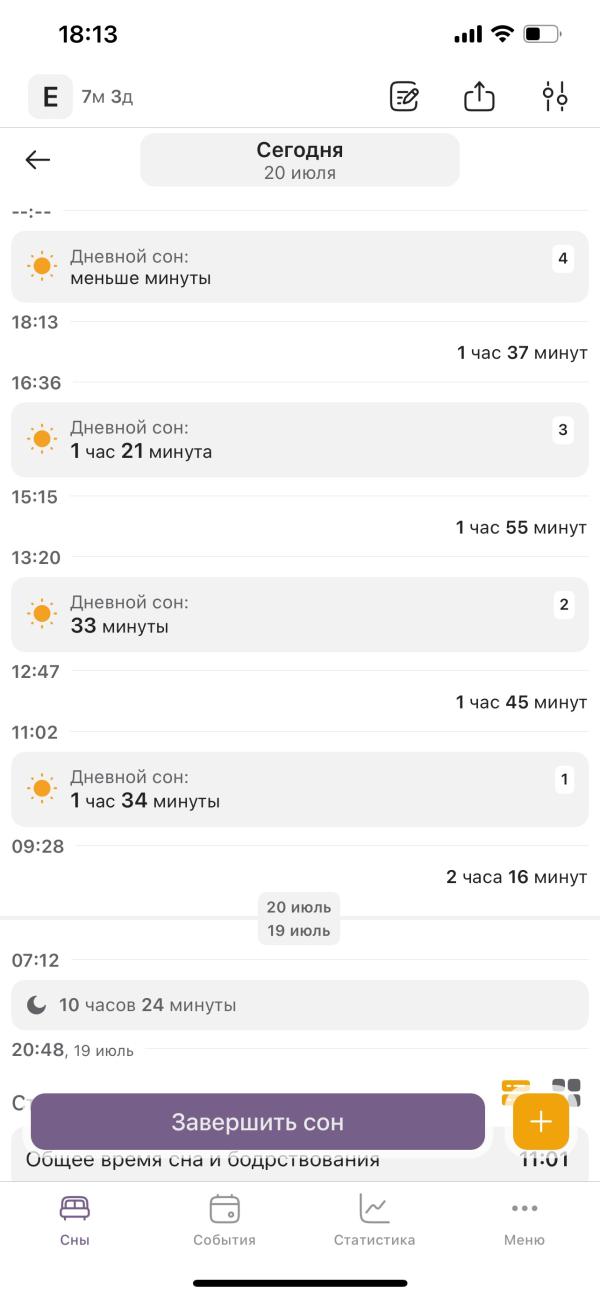Open the Статистика tab
Screen dimensions: 600x1297
[374, 1220]
